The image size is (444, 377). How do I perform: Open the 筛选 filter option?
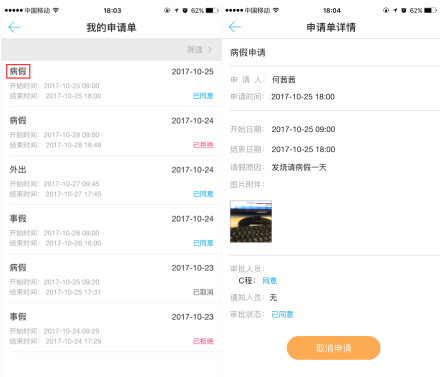(x=199, y=50)
